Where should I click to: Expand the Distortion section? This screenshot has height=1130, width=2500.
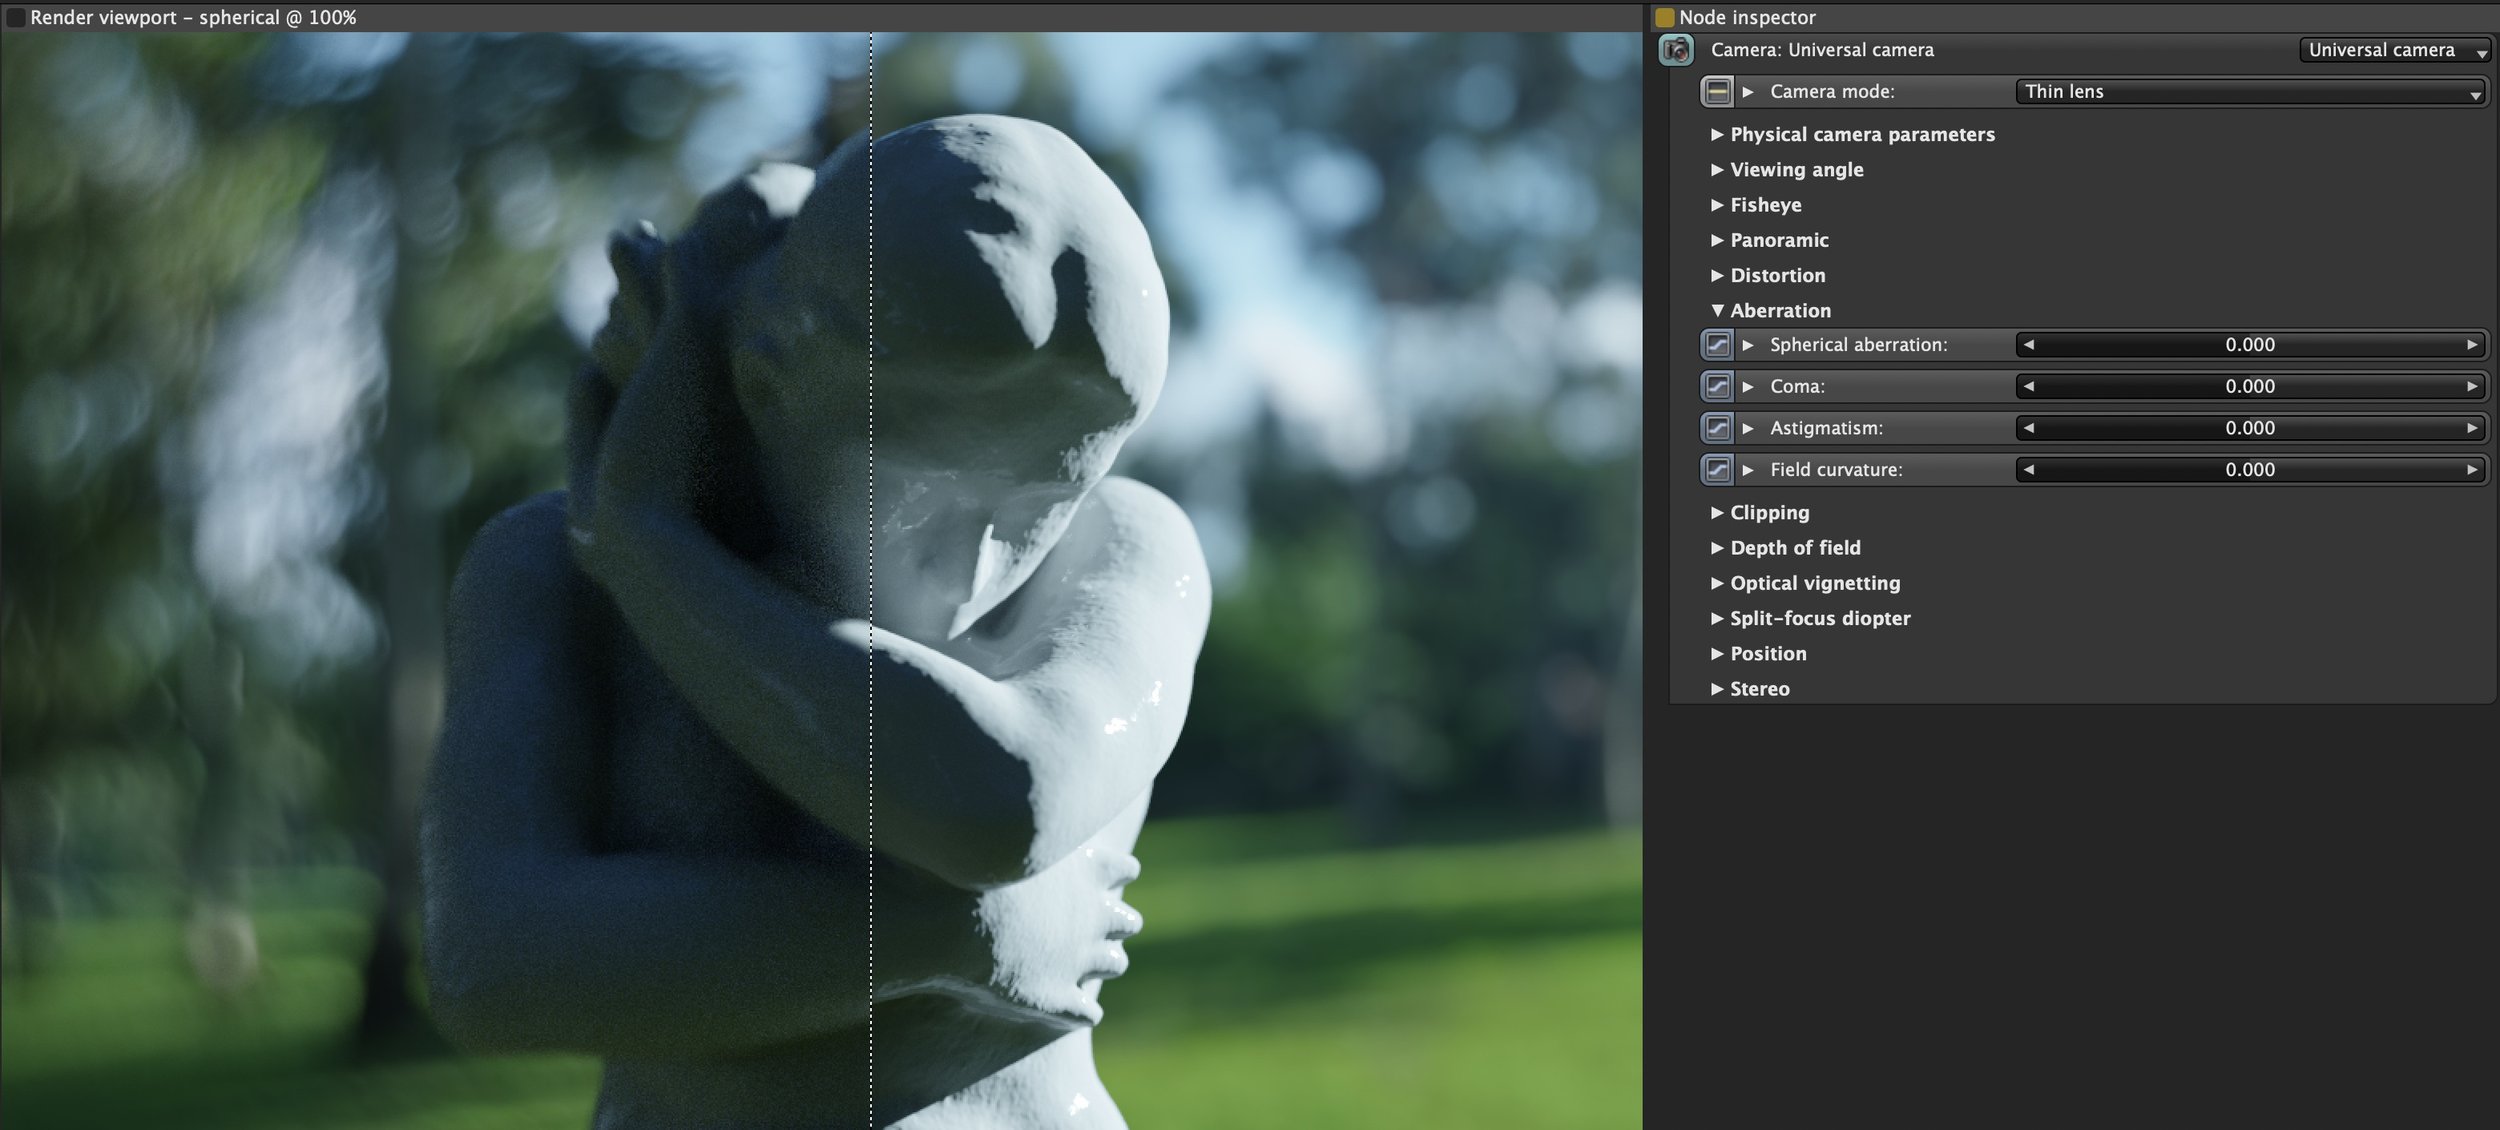[x=1717, y=275]
